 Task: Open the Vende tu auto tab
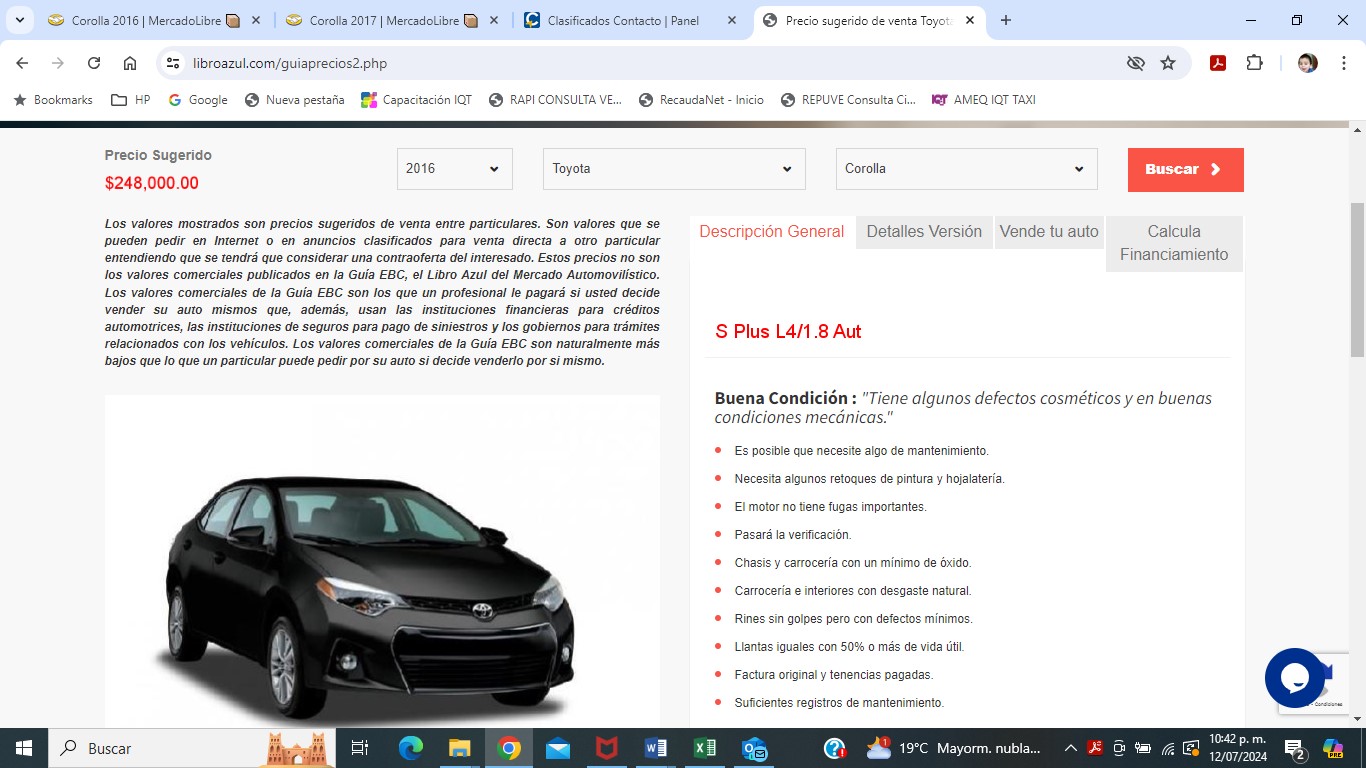point(1049,232)
